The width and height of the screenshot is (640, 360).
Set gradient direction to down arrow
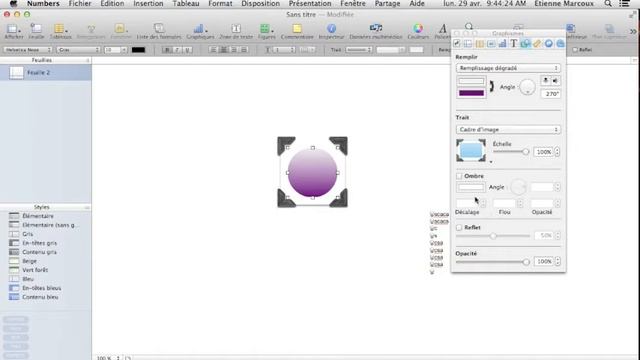point(545,81)
